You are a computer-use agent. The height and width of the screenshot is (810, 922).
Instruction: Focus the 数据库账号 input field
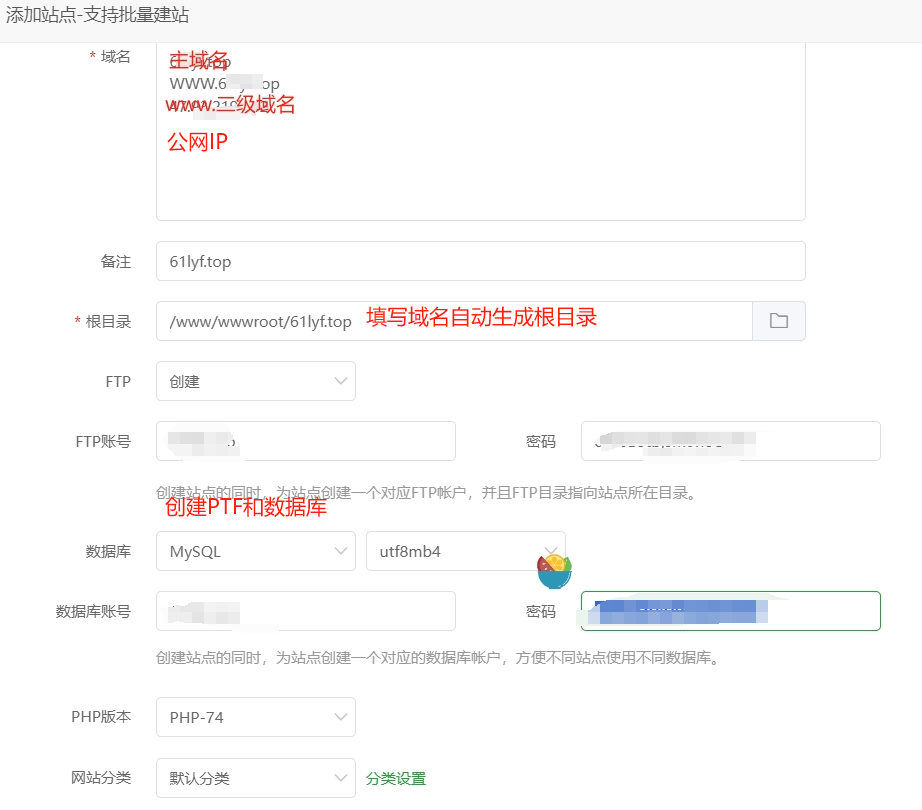305,611
